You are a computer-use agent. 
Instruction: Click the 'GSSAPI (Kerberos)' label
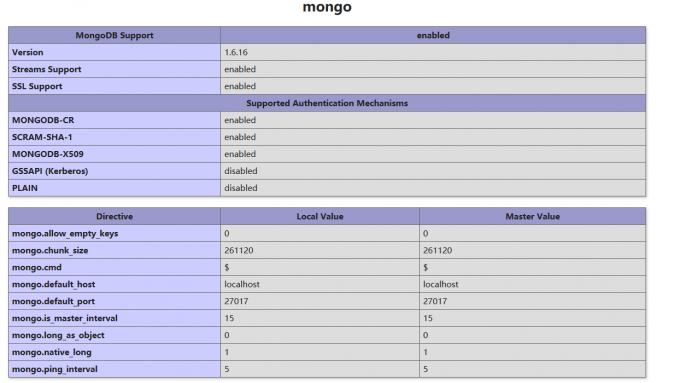[x=50, y=171]
